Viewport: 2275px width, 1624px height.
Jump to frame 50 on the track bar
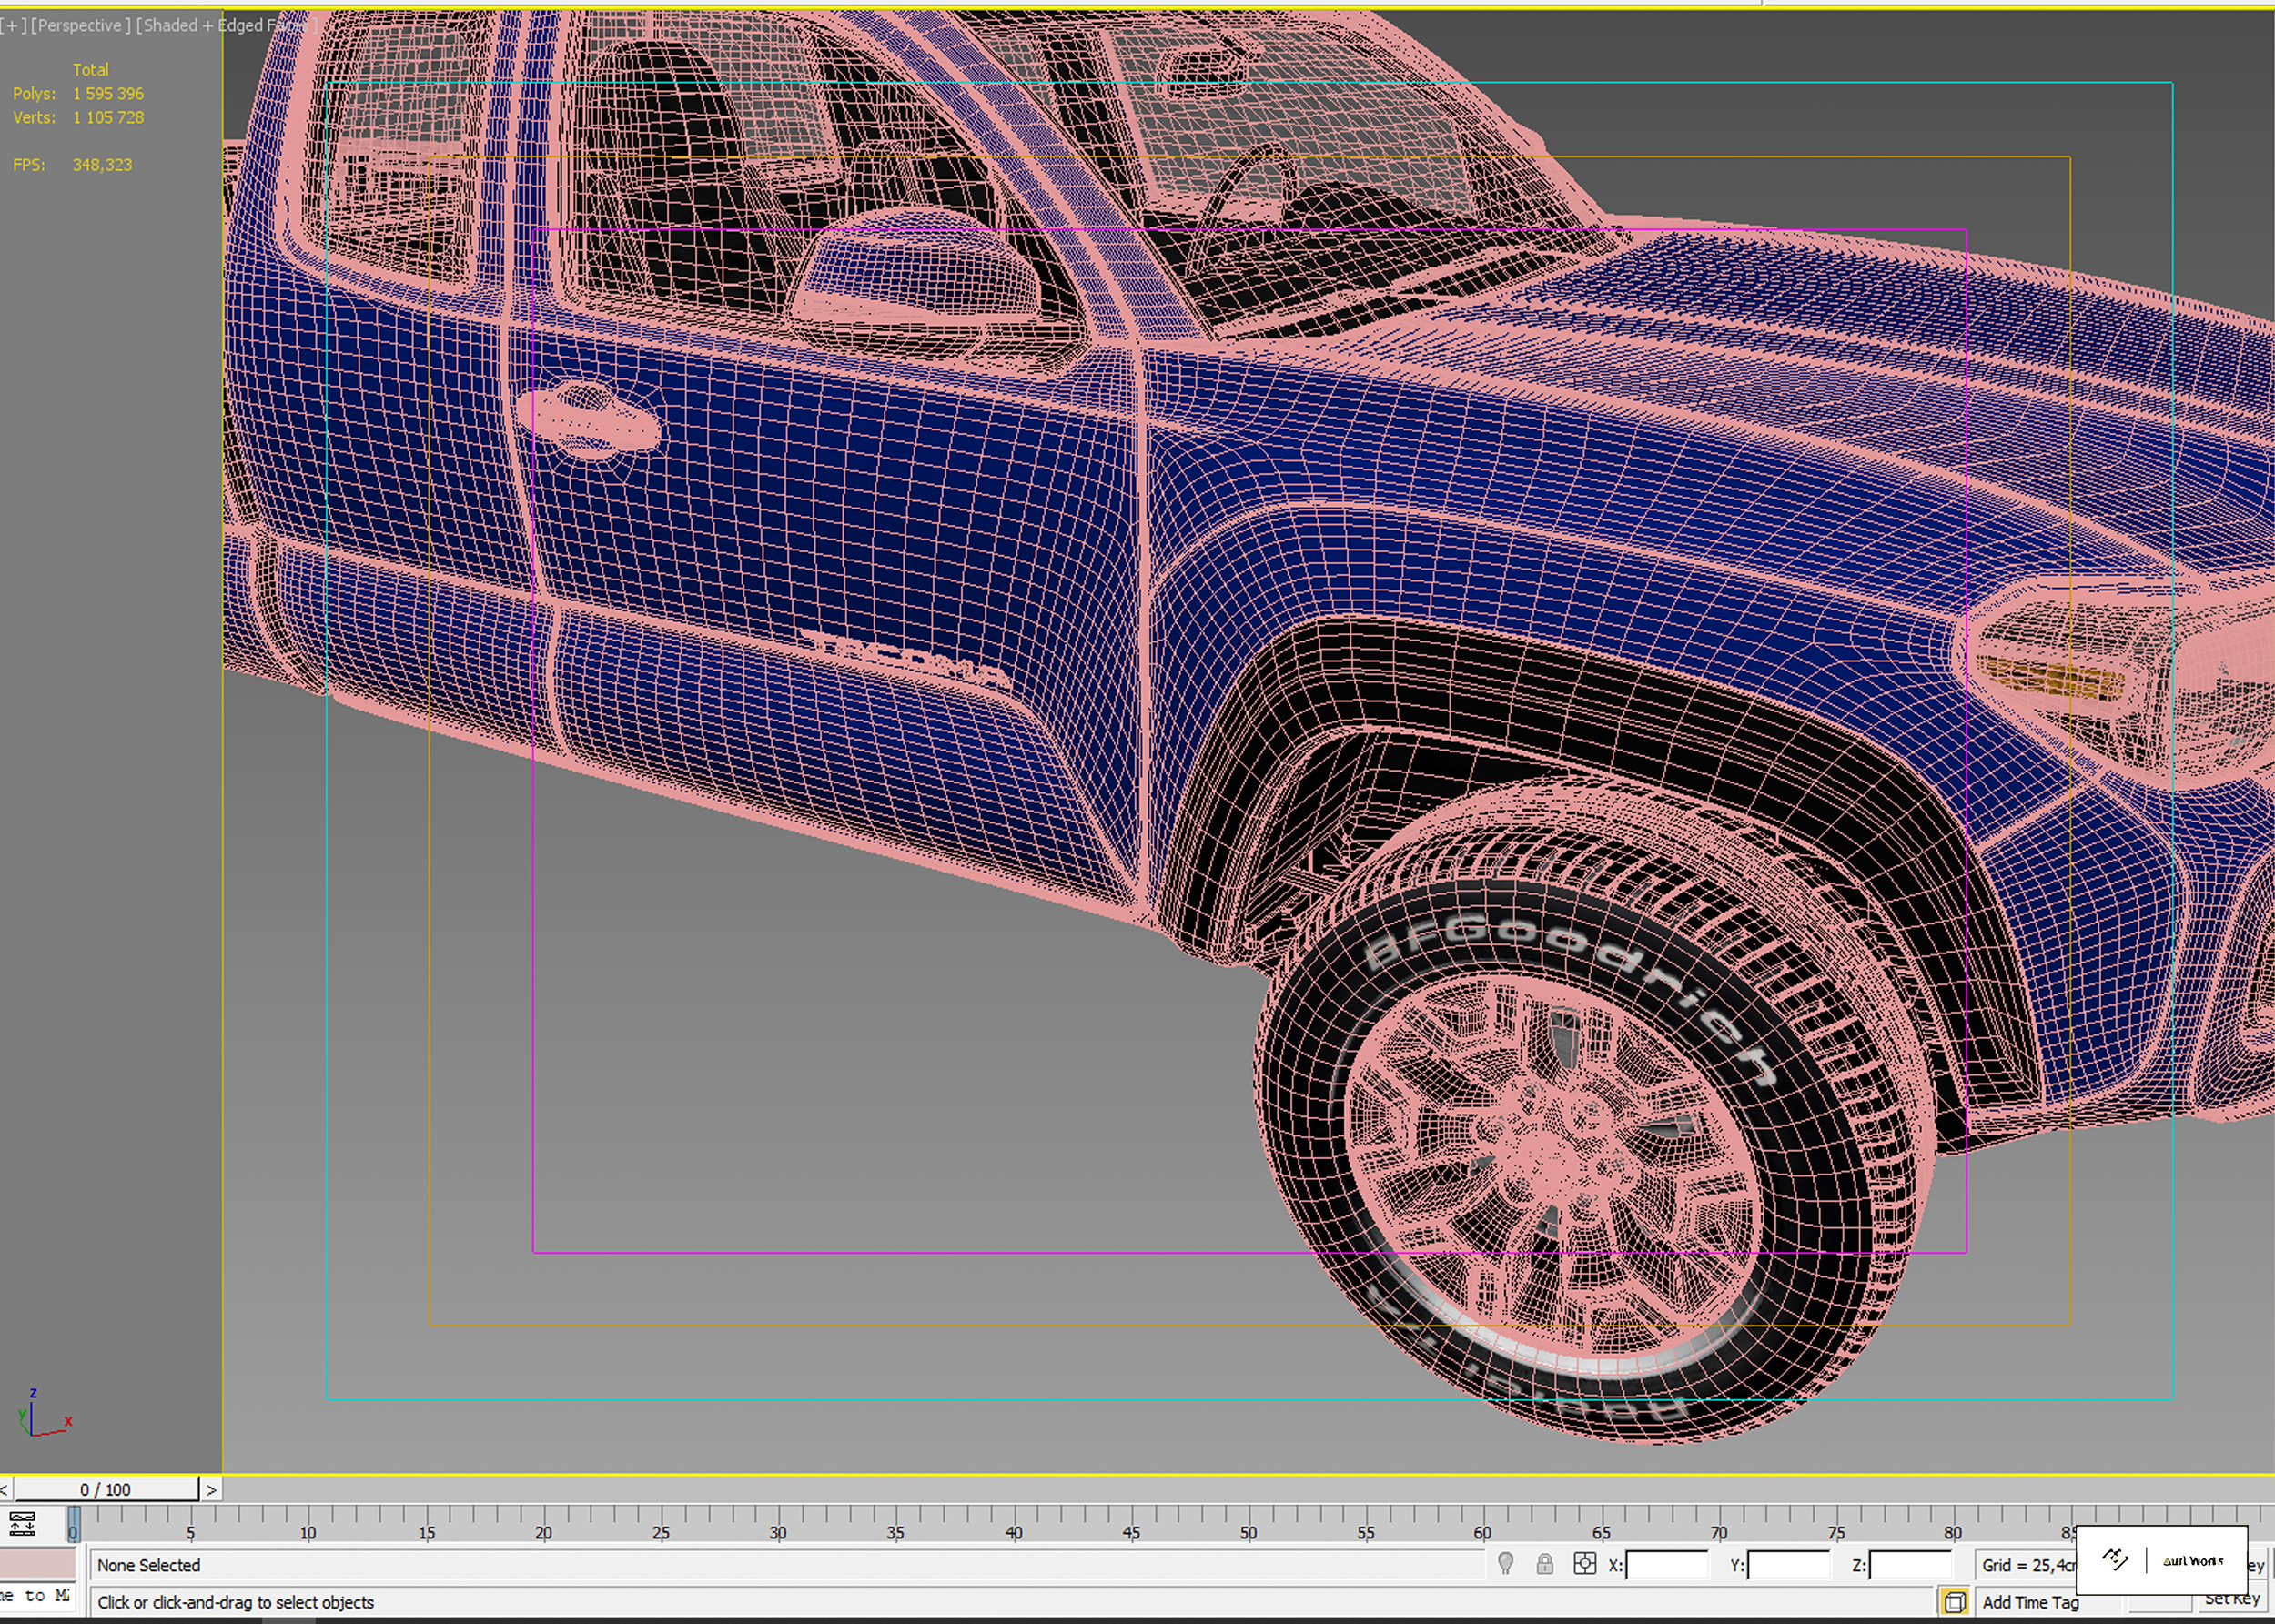point(1248,1531)
